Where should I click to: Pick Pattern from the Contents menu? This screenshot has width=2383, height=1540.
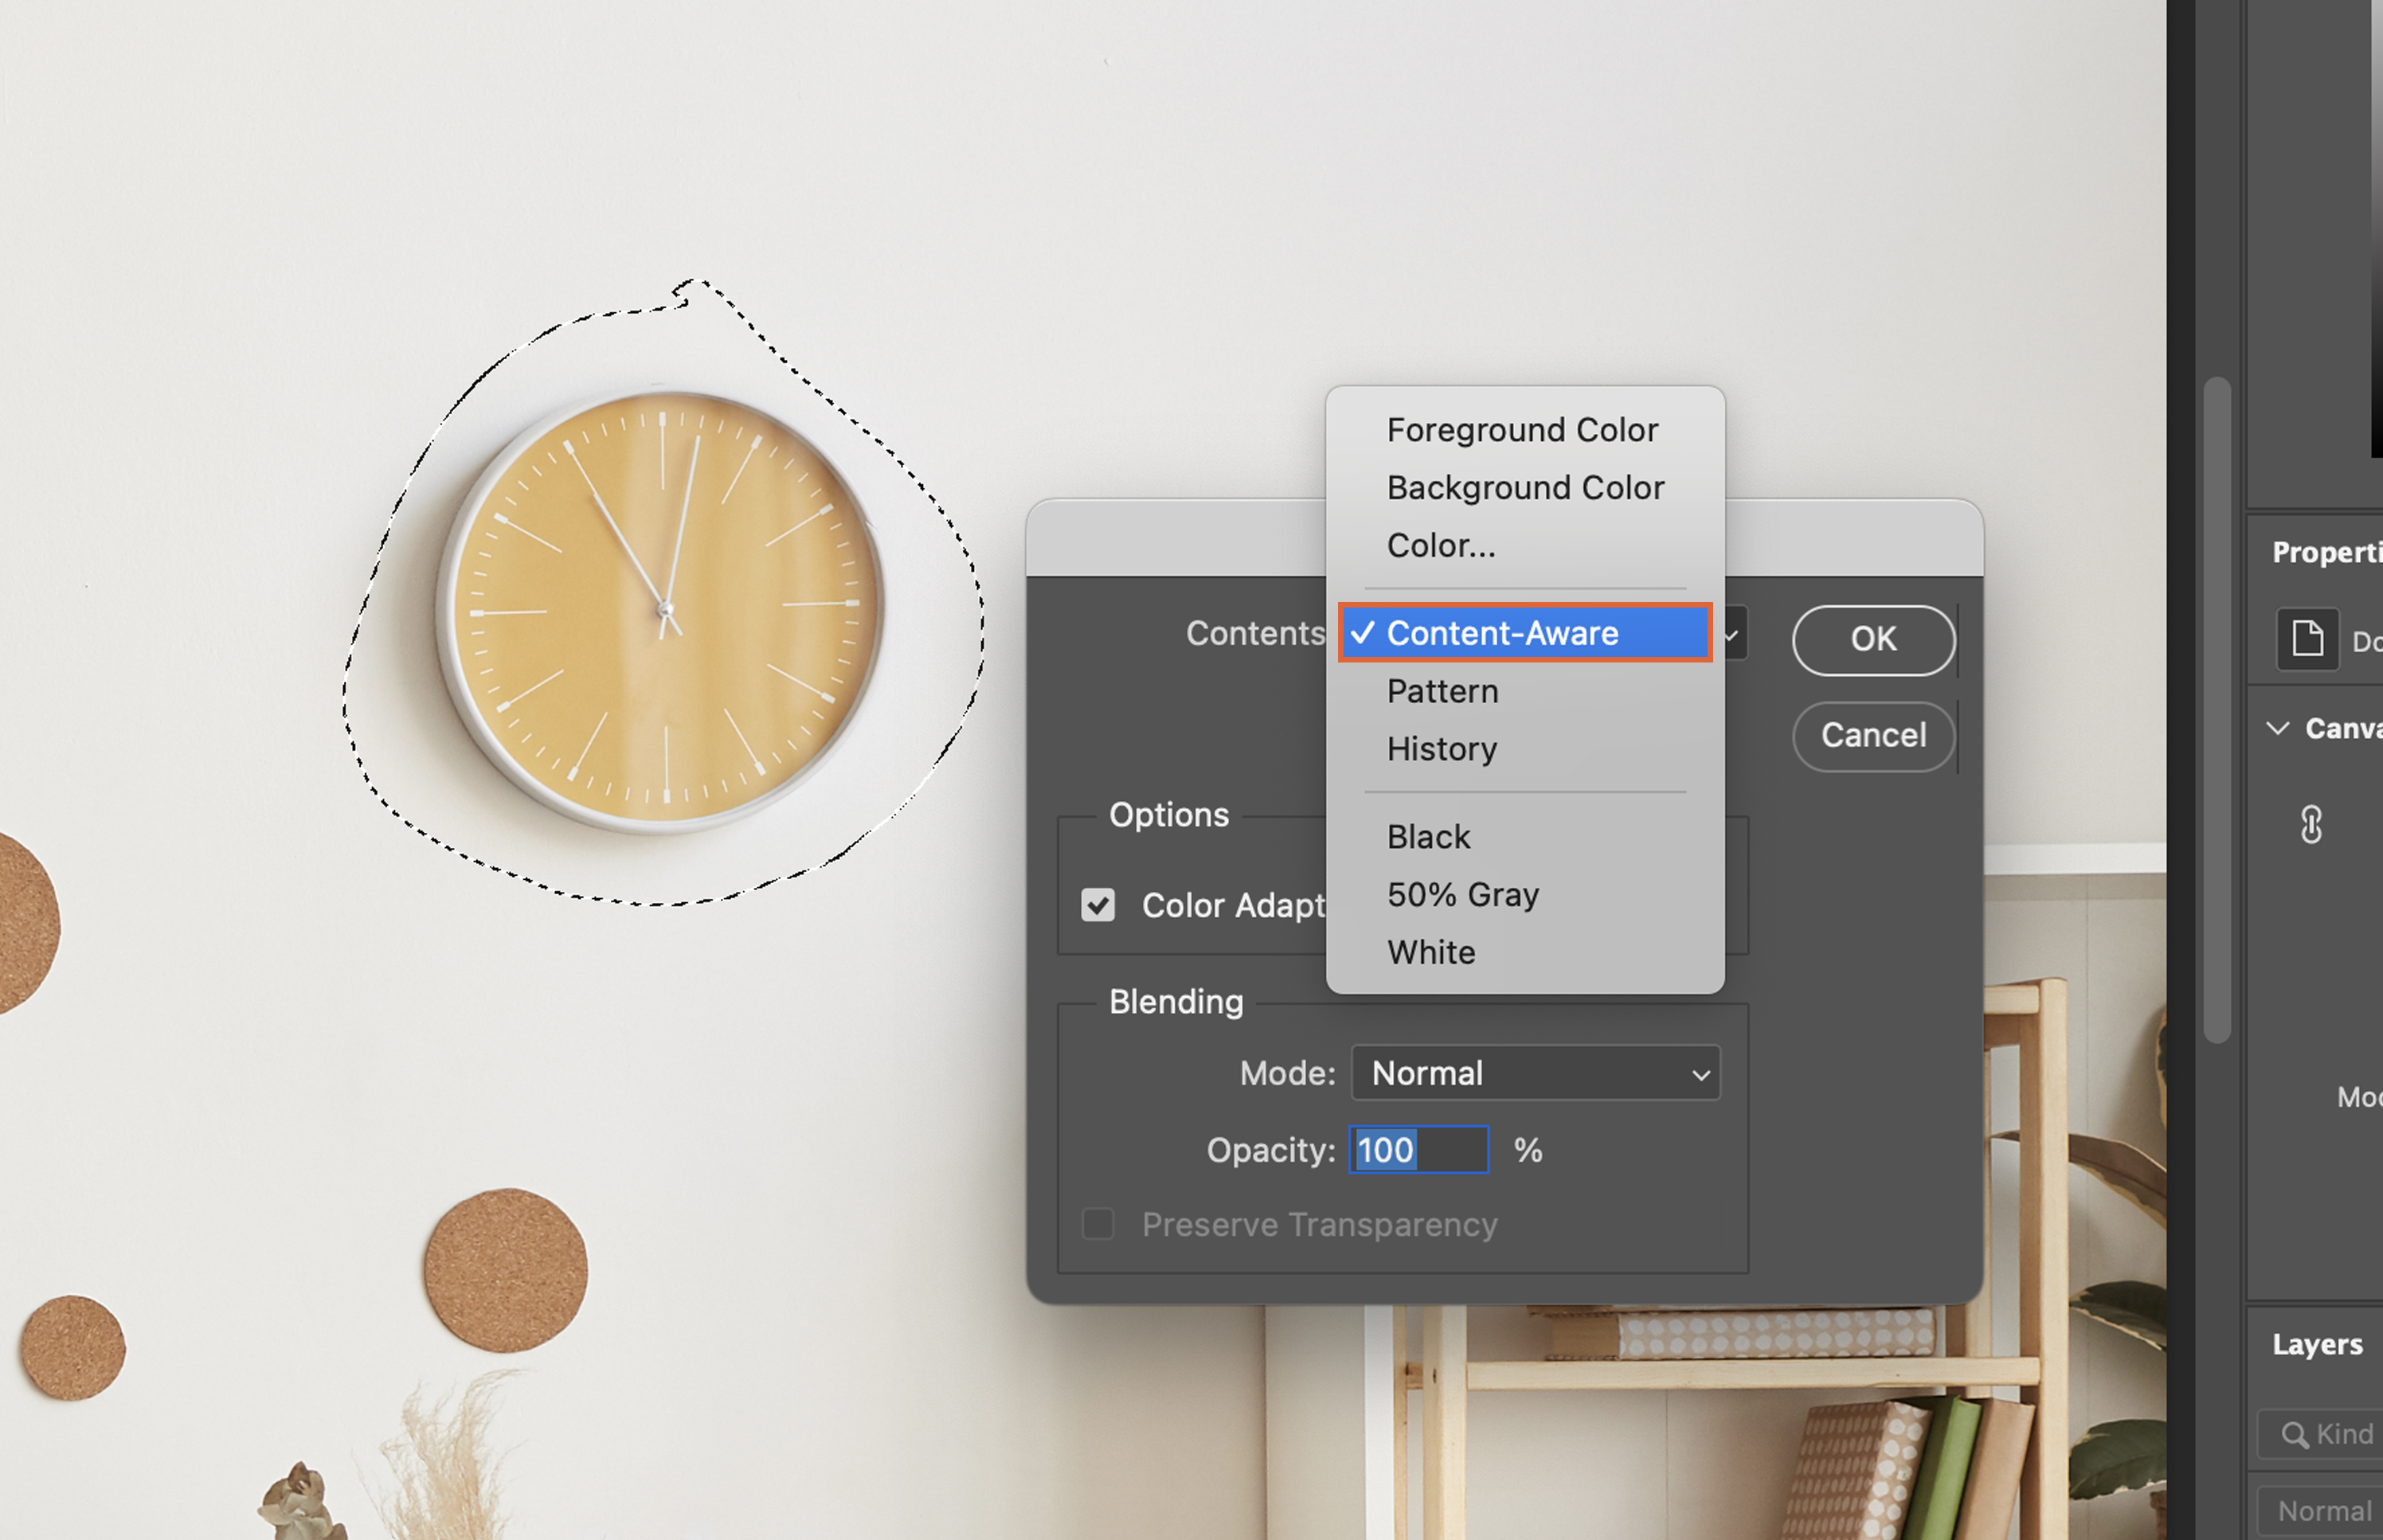[1442, 691]
